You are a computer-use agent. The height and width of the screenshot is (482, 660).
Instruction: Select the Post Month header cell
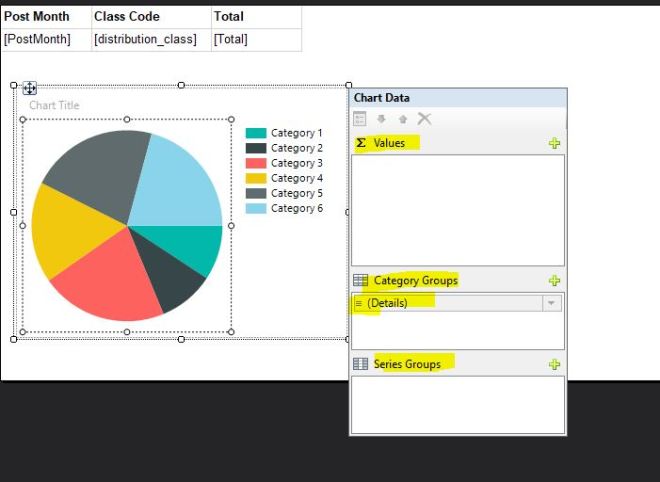pyautogui.click(x=46, y=17)
